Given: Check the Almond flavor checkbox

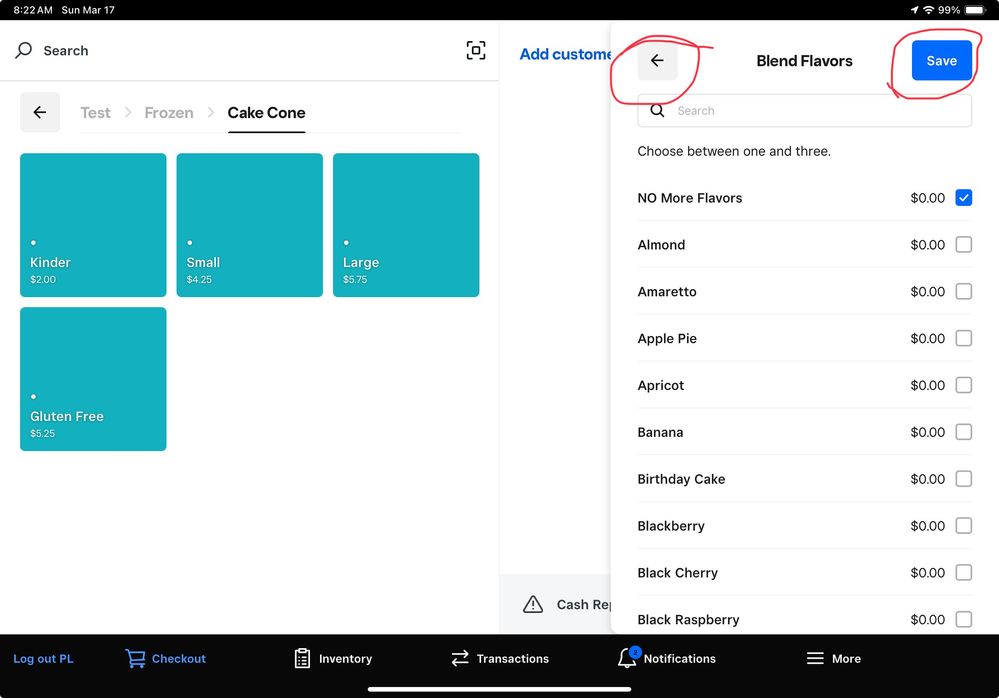Looking at the screenshot, I should point(963,245).
